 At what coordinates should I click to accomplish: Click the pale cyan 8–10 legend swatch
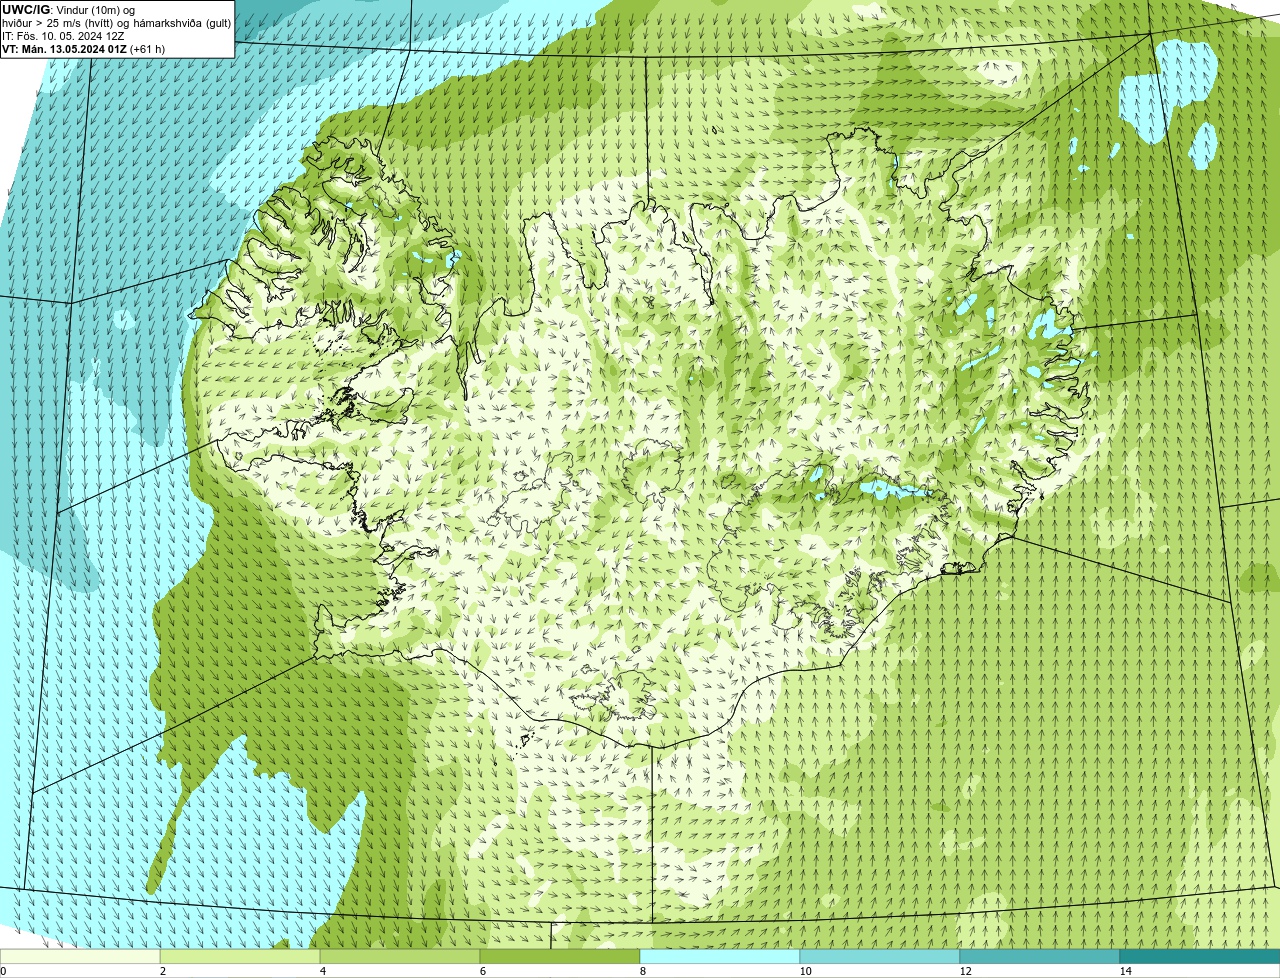[x=720, y=956]
